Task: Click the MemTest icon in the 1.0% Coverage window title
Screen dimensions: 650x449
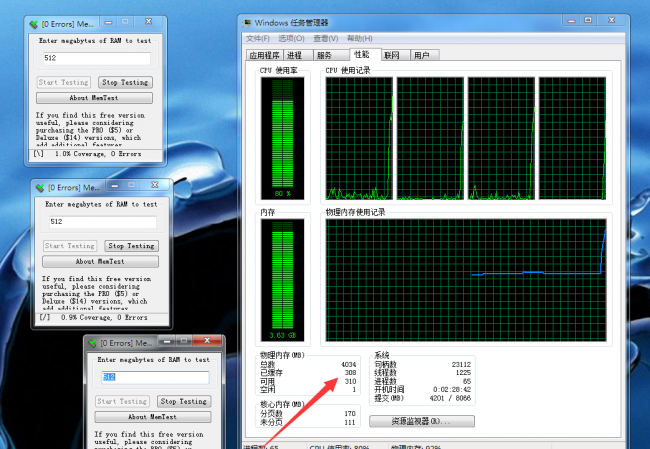Action: click(x=33, y=24)
